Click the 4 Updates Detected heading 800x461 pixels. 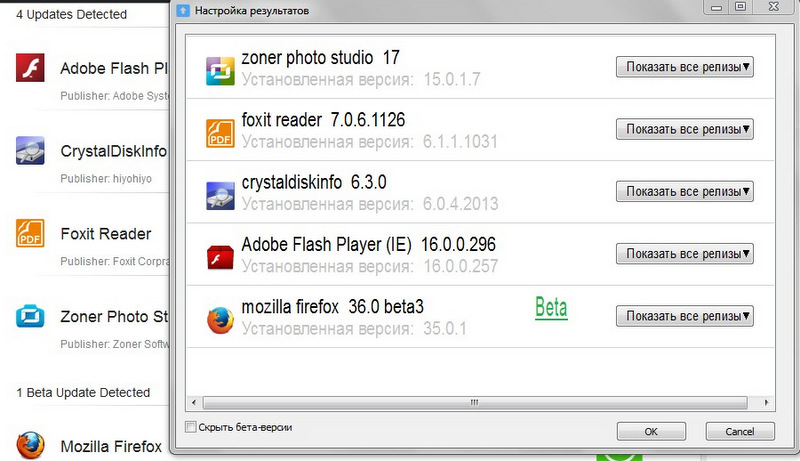71,14
